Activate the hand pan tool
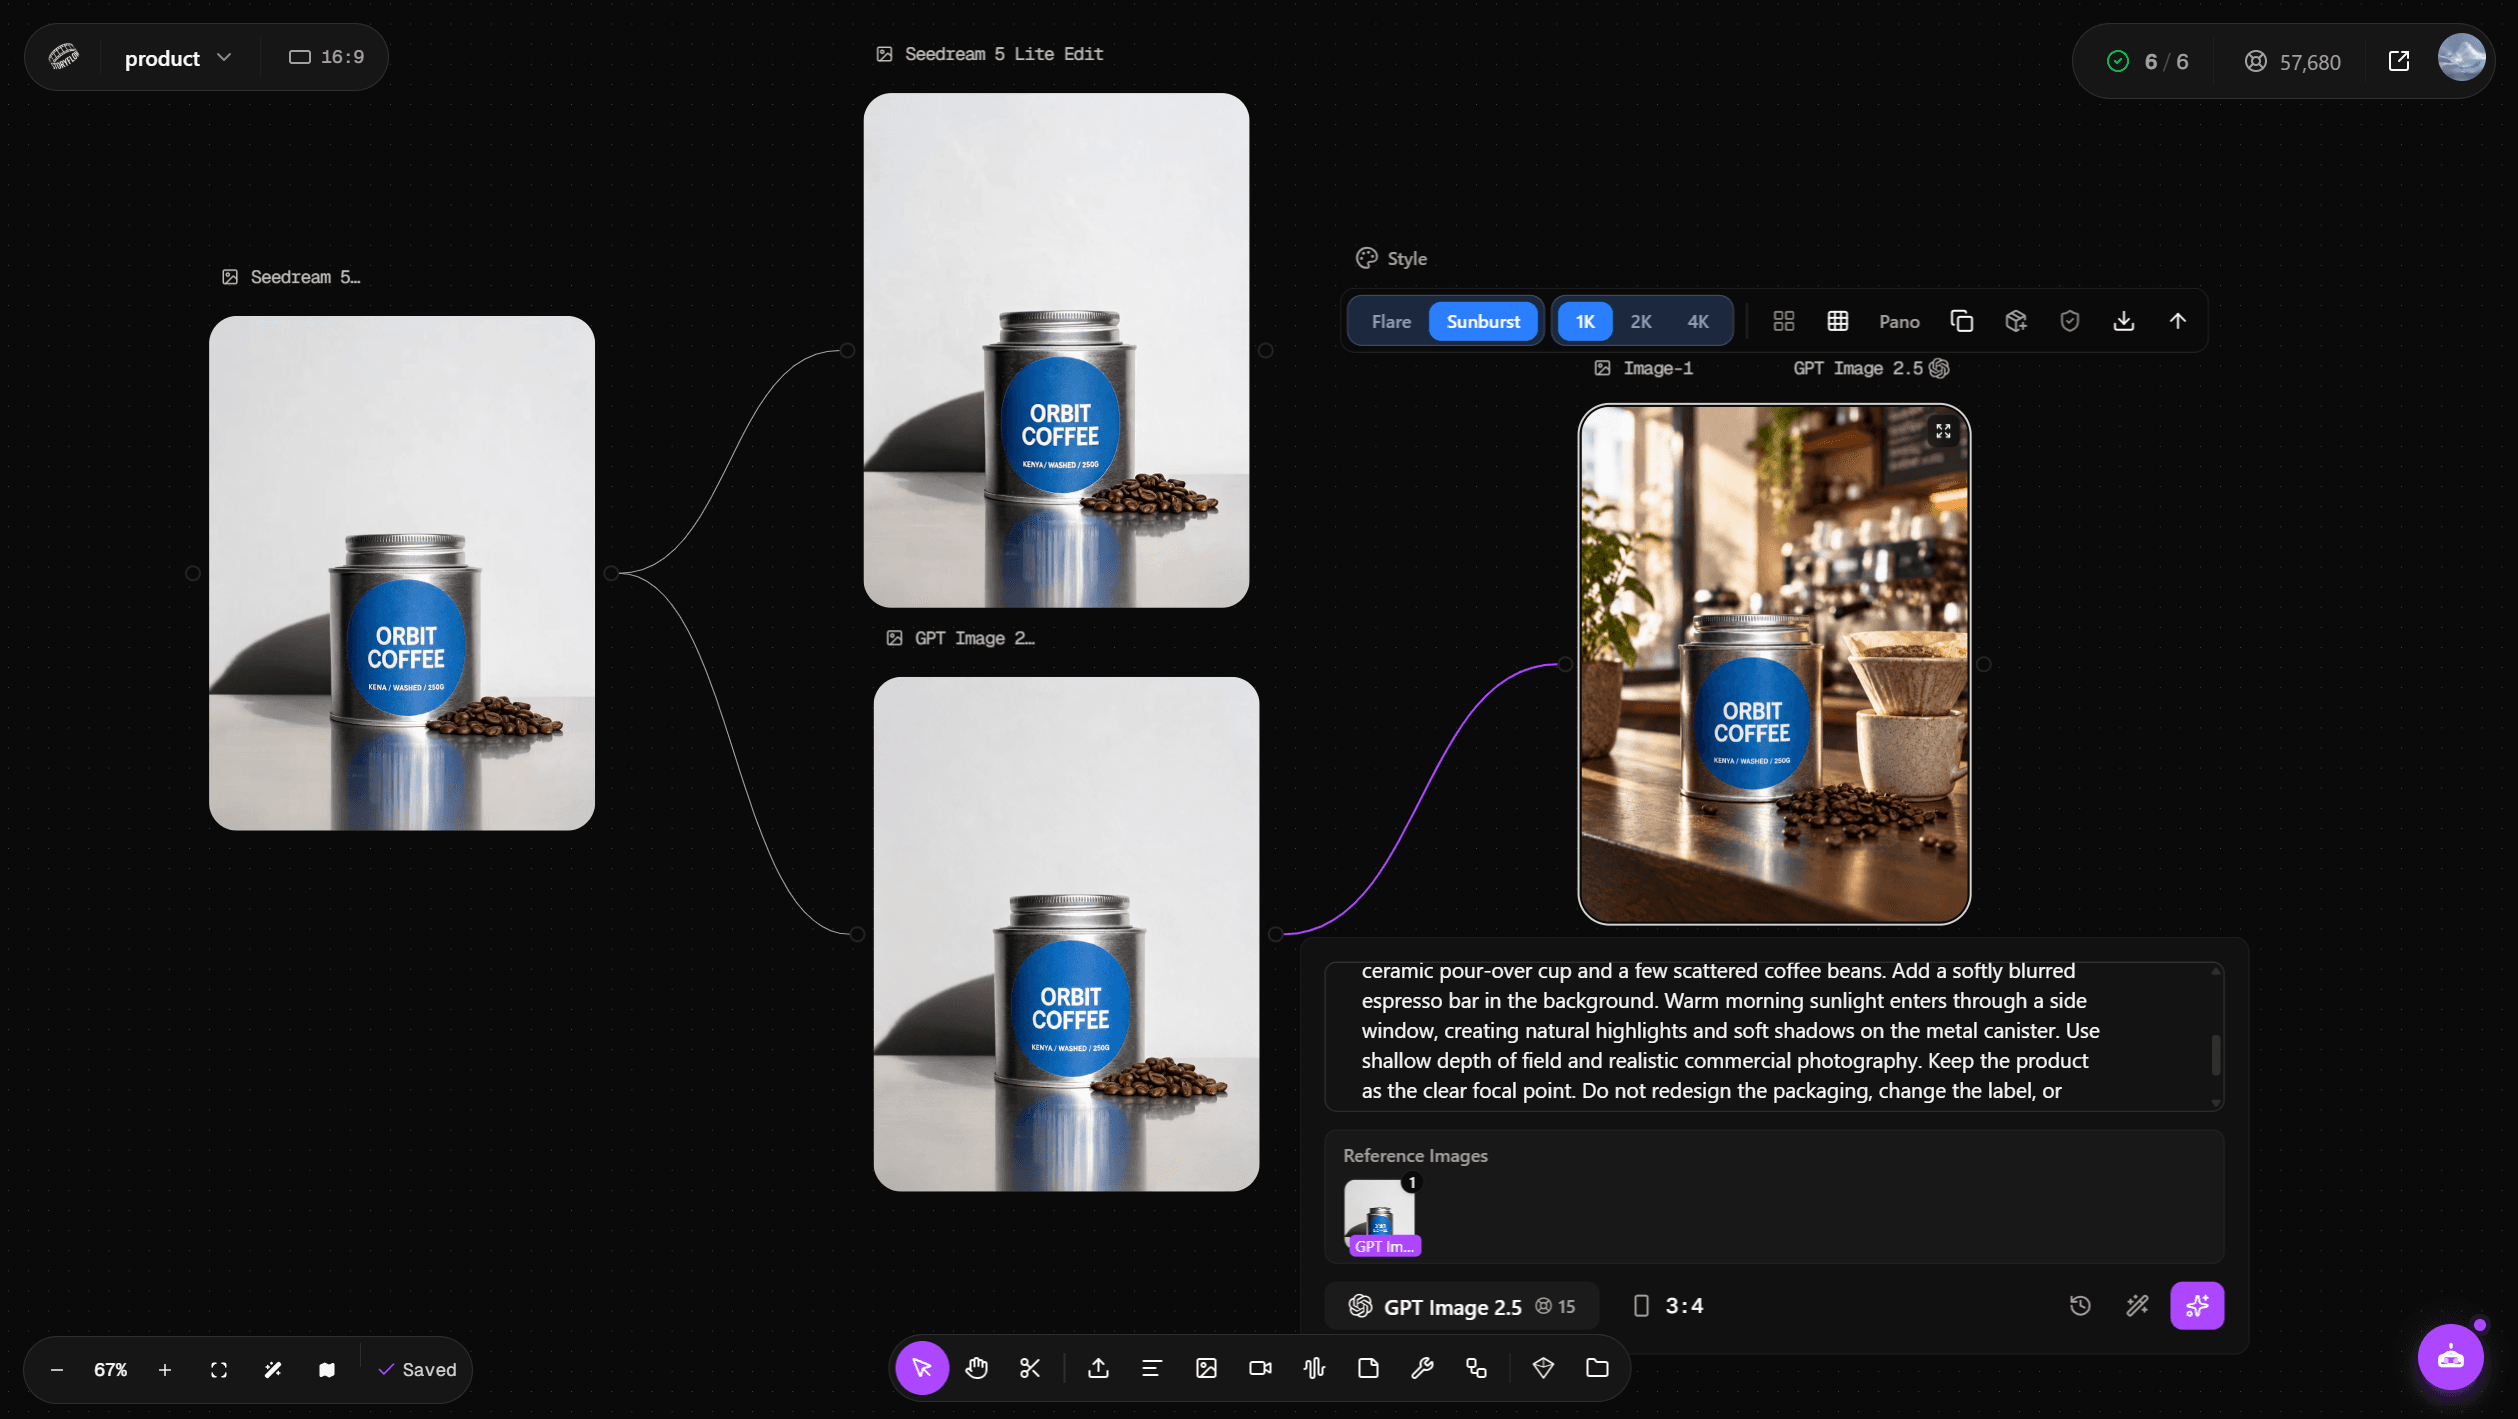Viewport: 2518px width, 1419px height. tap(976, 1367)
